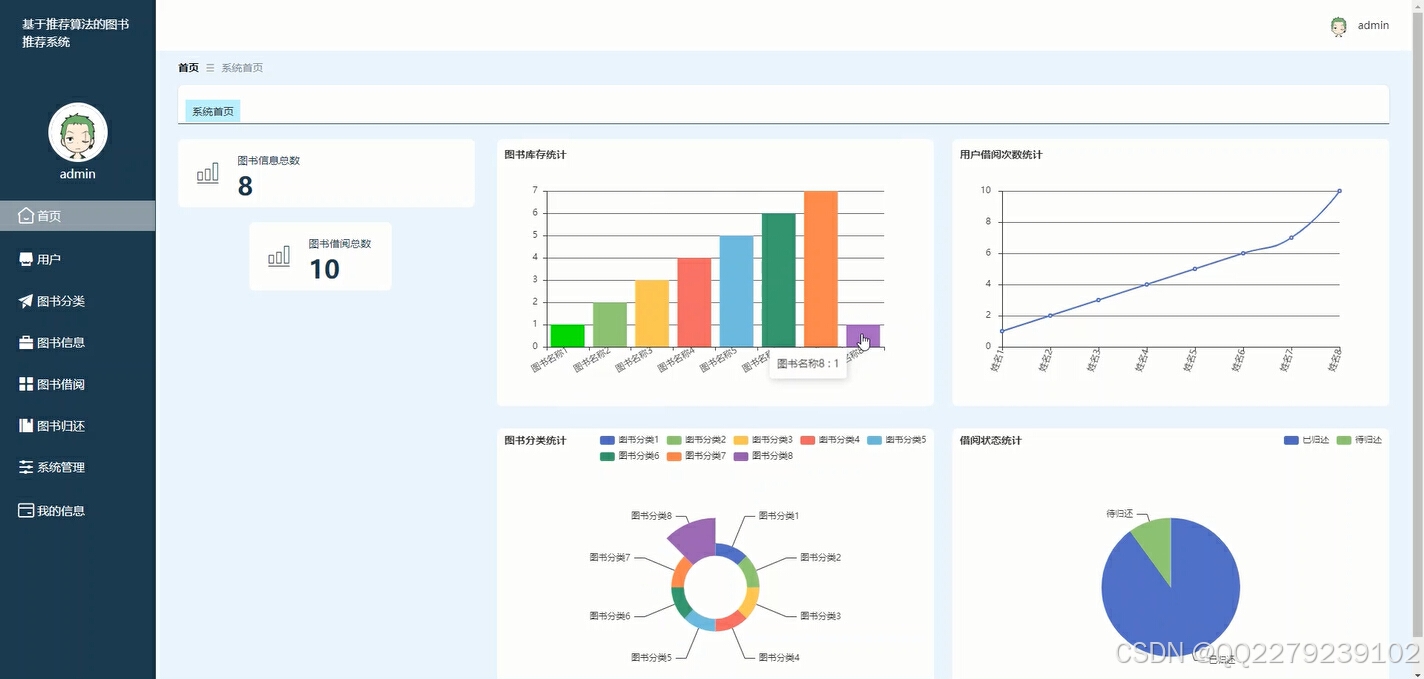Viewport: 1424px width, 679px height.
Task: Select the home icon beside 首页
Action: pos(26,215)
